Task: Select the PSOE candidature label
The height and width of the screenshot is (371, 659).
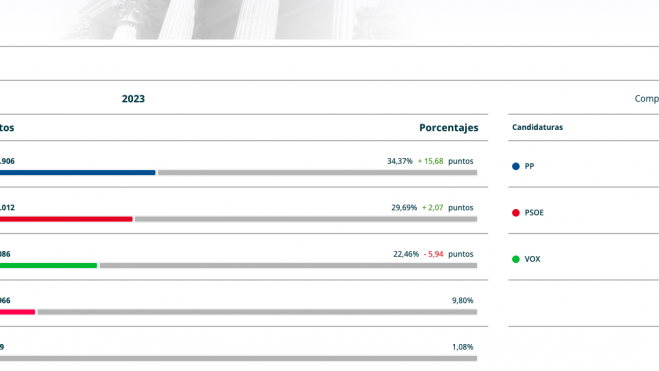Action: 534,213
